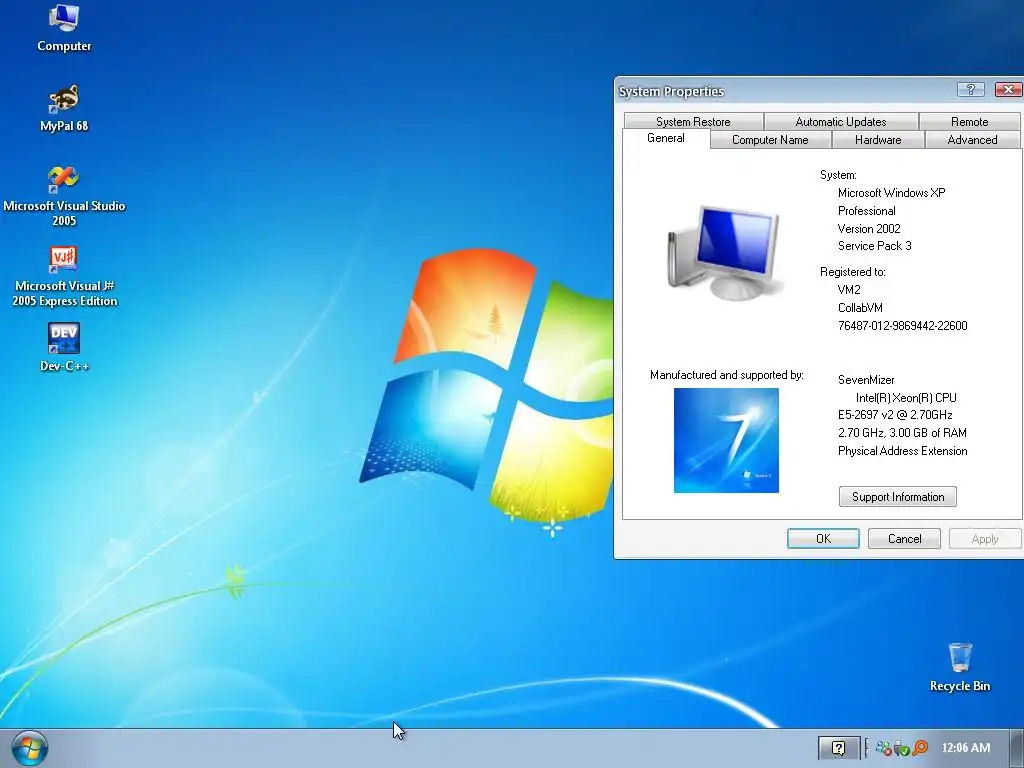
Task: Click the Safely Remove Hardware tray icon
Action: click(901, 748)
